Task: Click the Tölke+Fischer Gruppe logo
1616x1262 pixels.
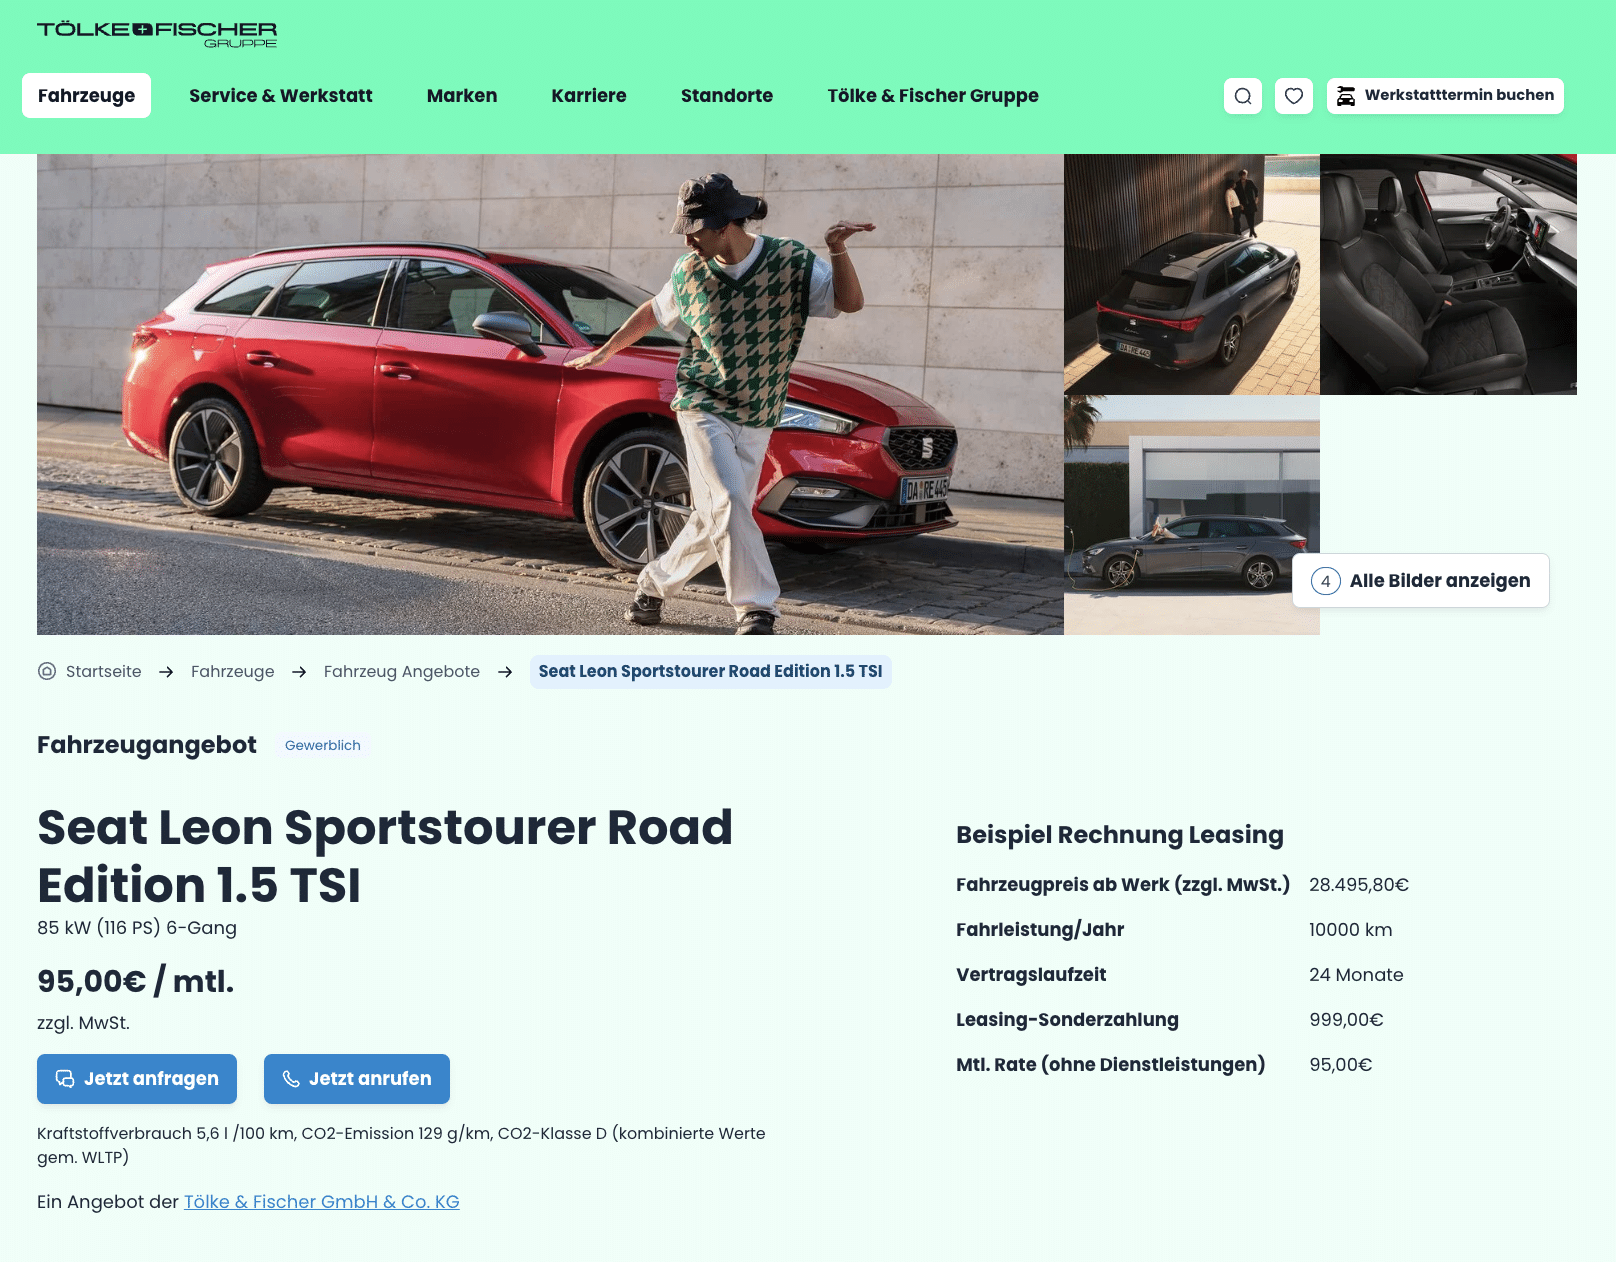Action: [x=157, y=34]
